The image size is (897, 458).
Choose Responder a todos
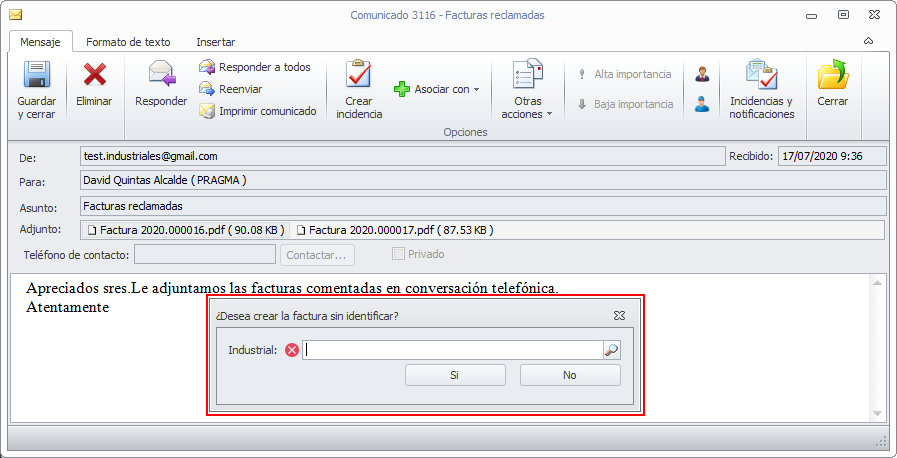[x=255, y=67]
